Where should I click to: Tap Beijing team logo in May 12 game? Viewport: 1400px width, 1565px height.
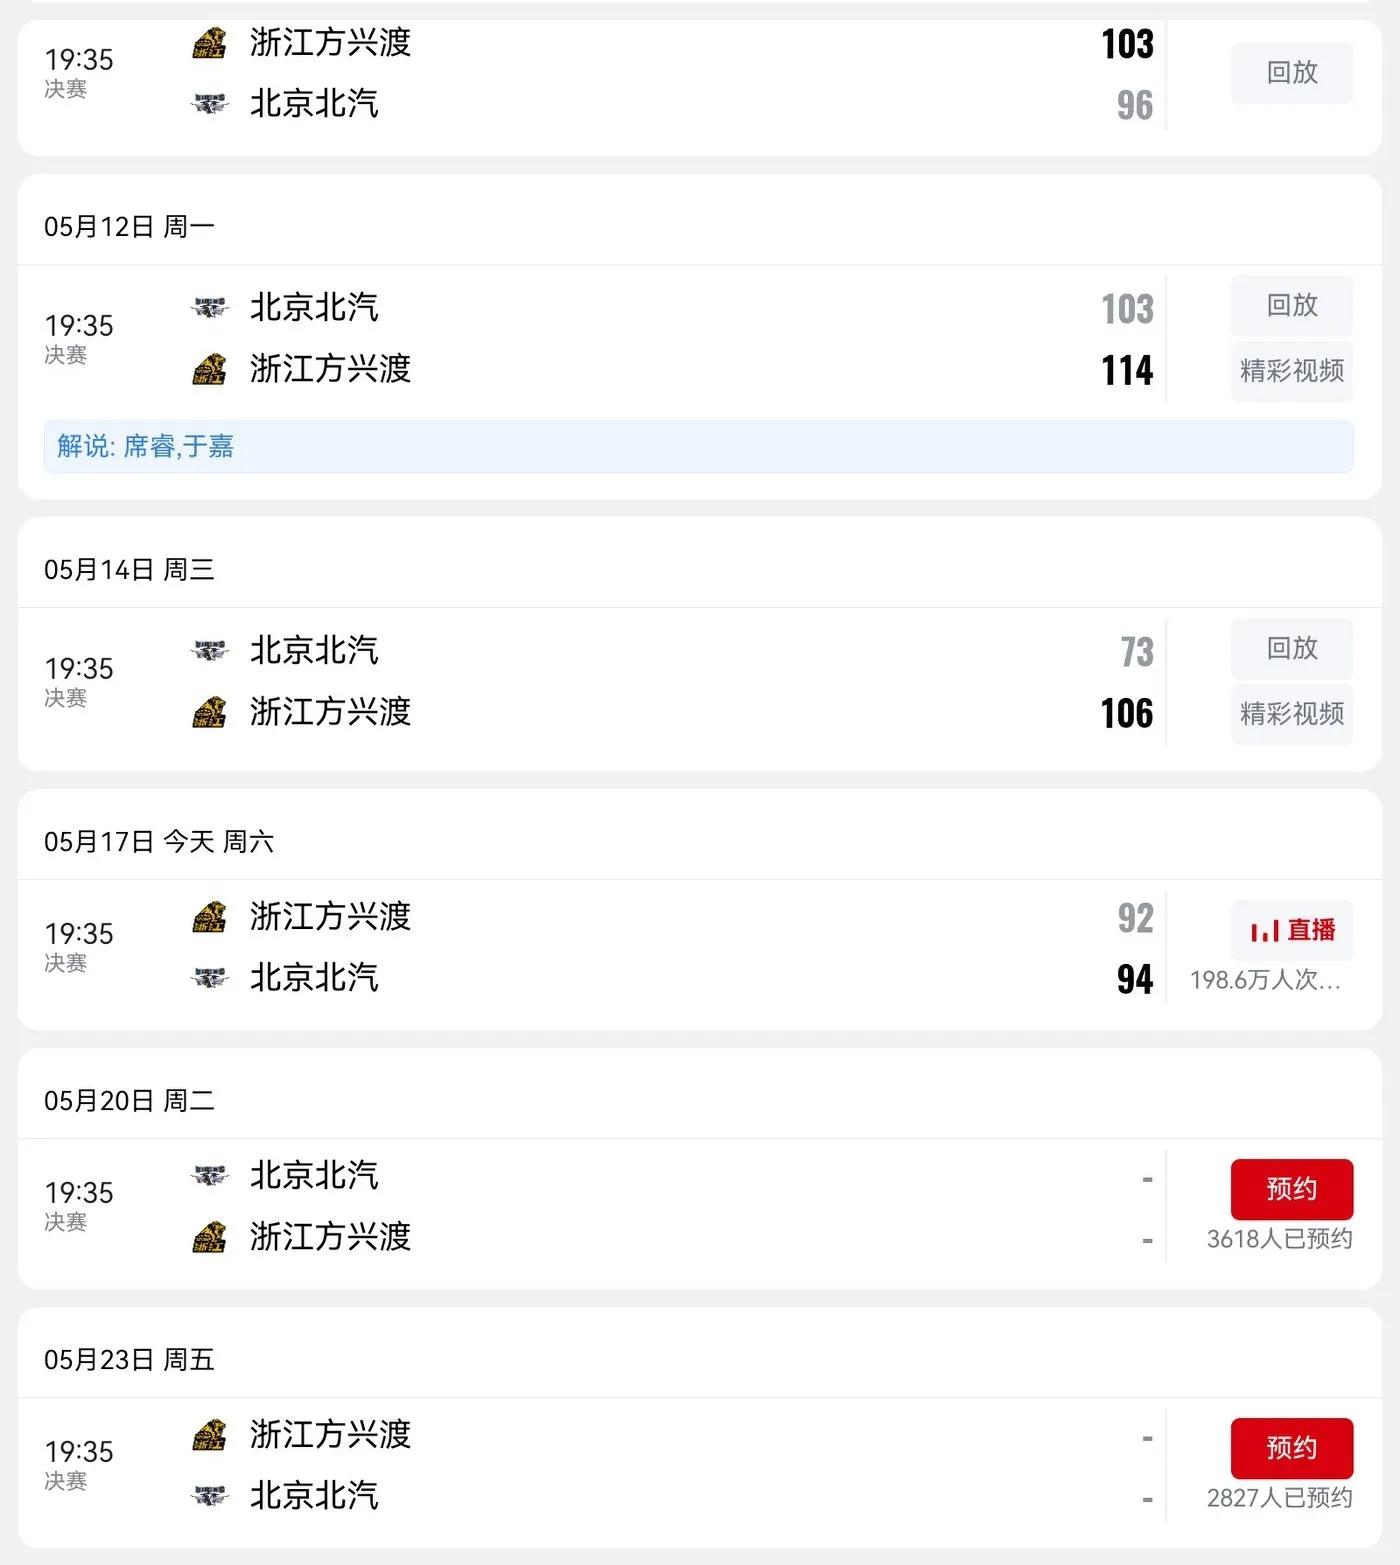[x=209, y=307]
